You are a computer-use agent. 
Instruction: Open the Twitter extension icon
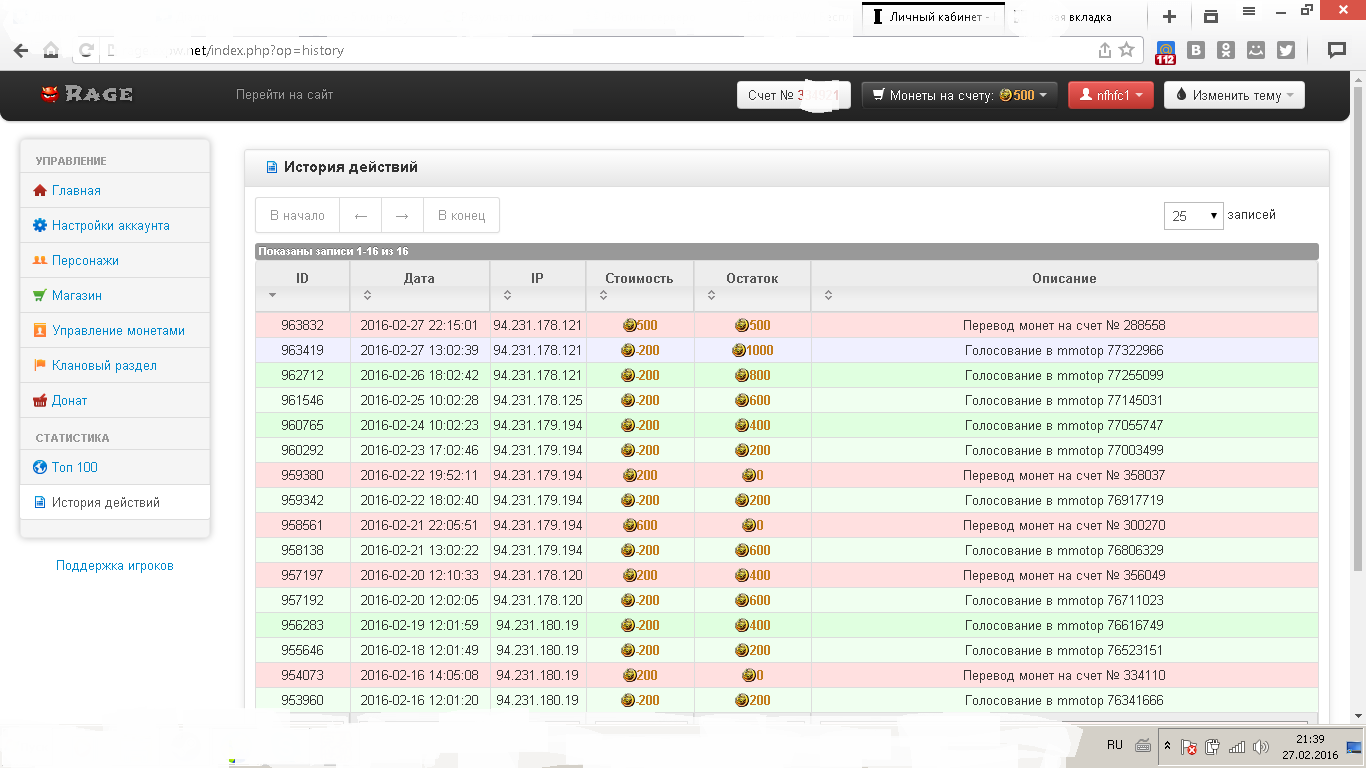pyautogui.click(x=1286, y=50)
